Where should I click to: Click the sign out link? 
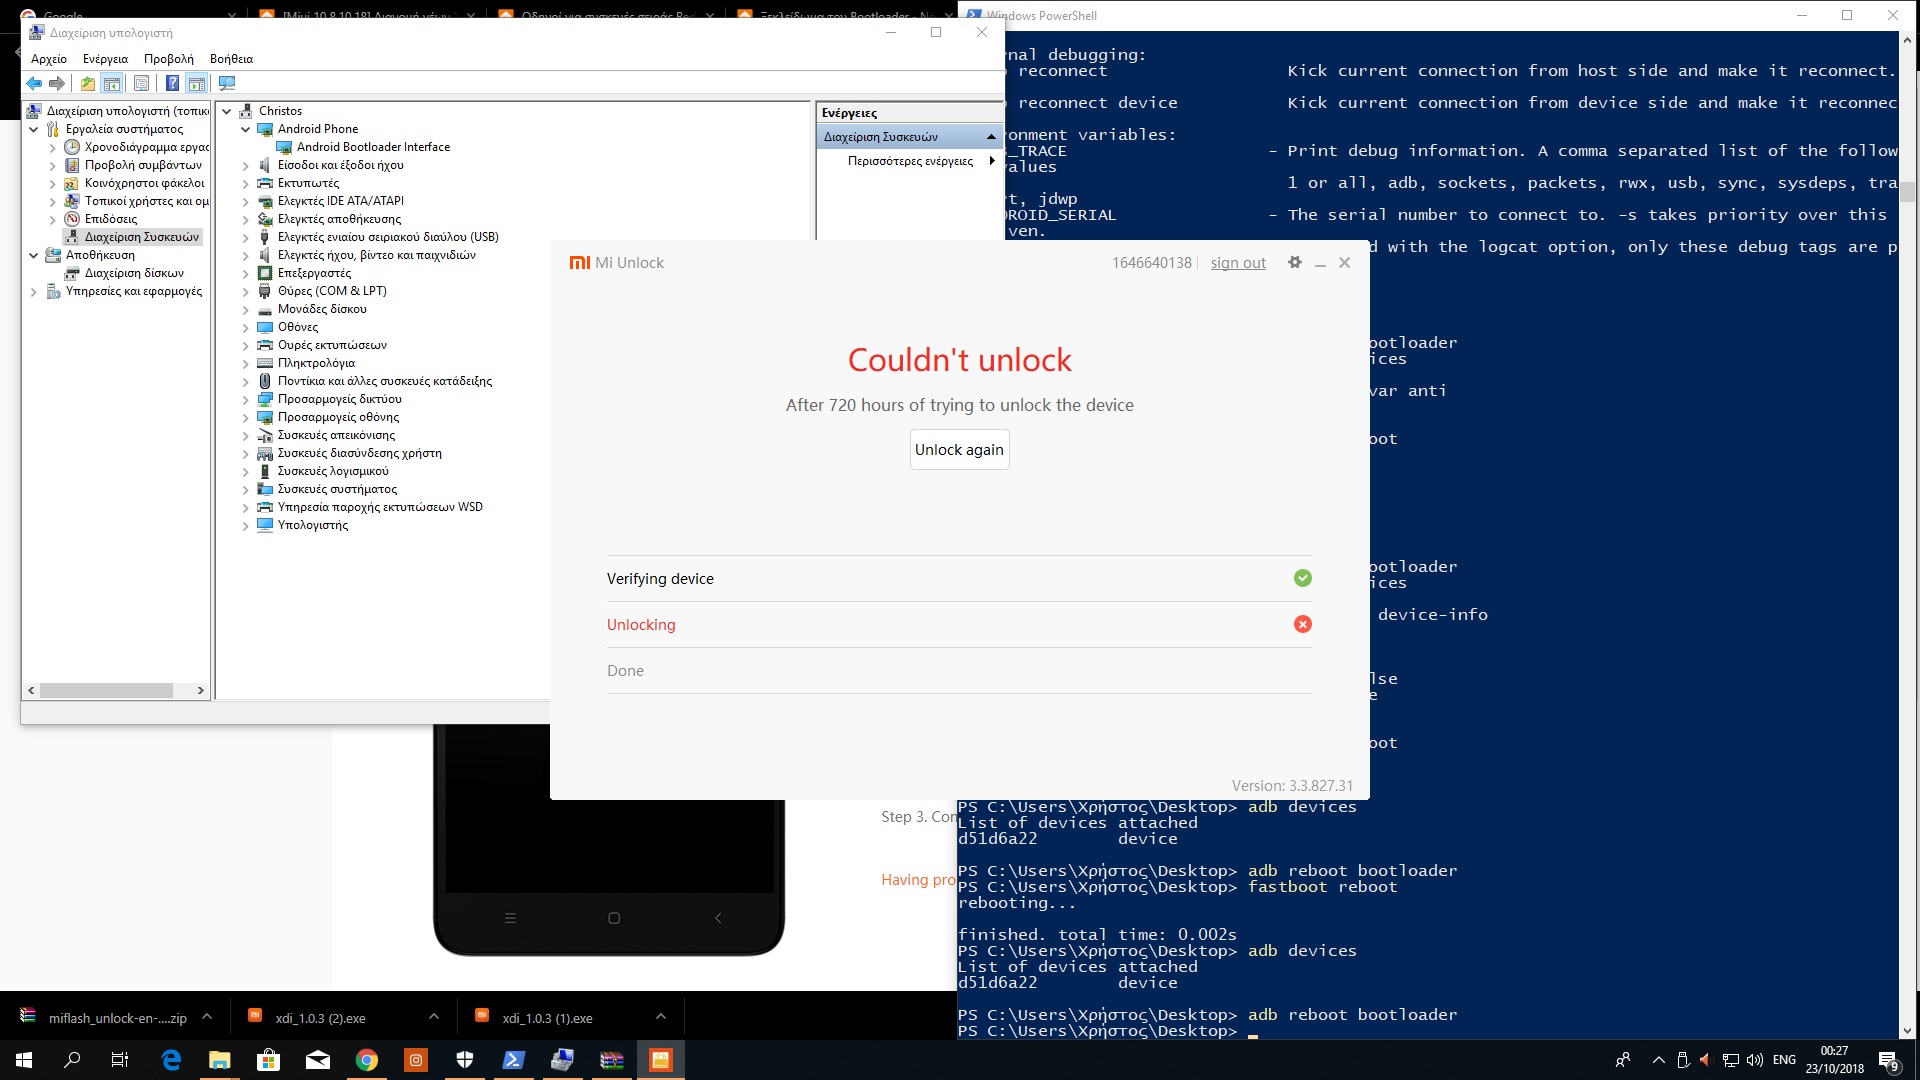click(x=1237, y=263)
